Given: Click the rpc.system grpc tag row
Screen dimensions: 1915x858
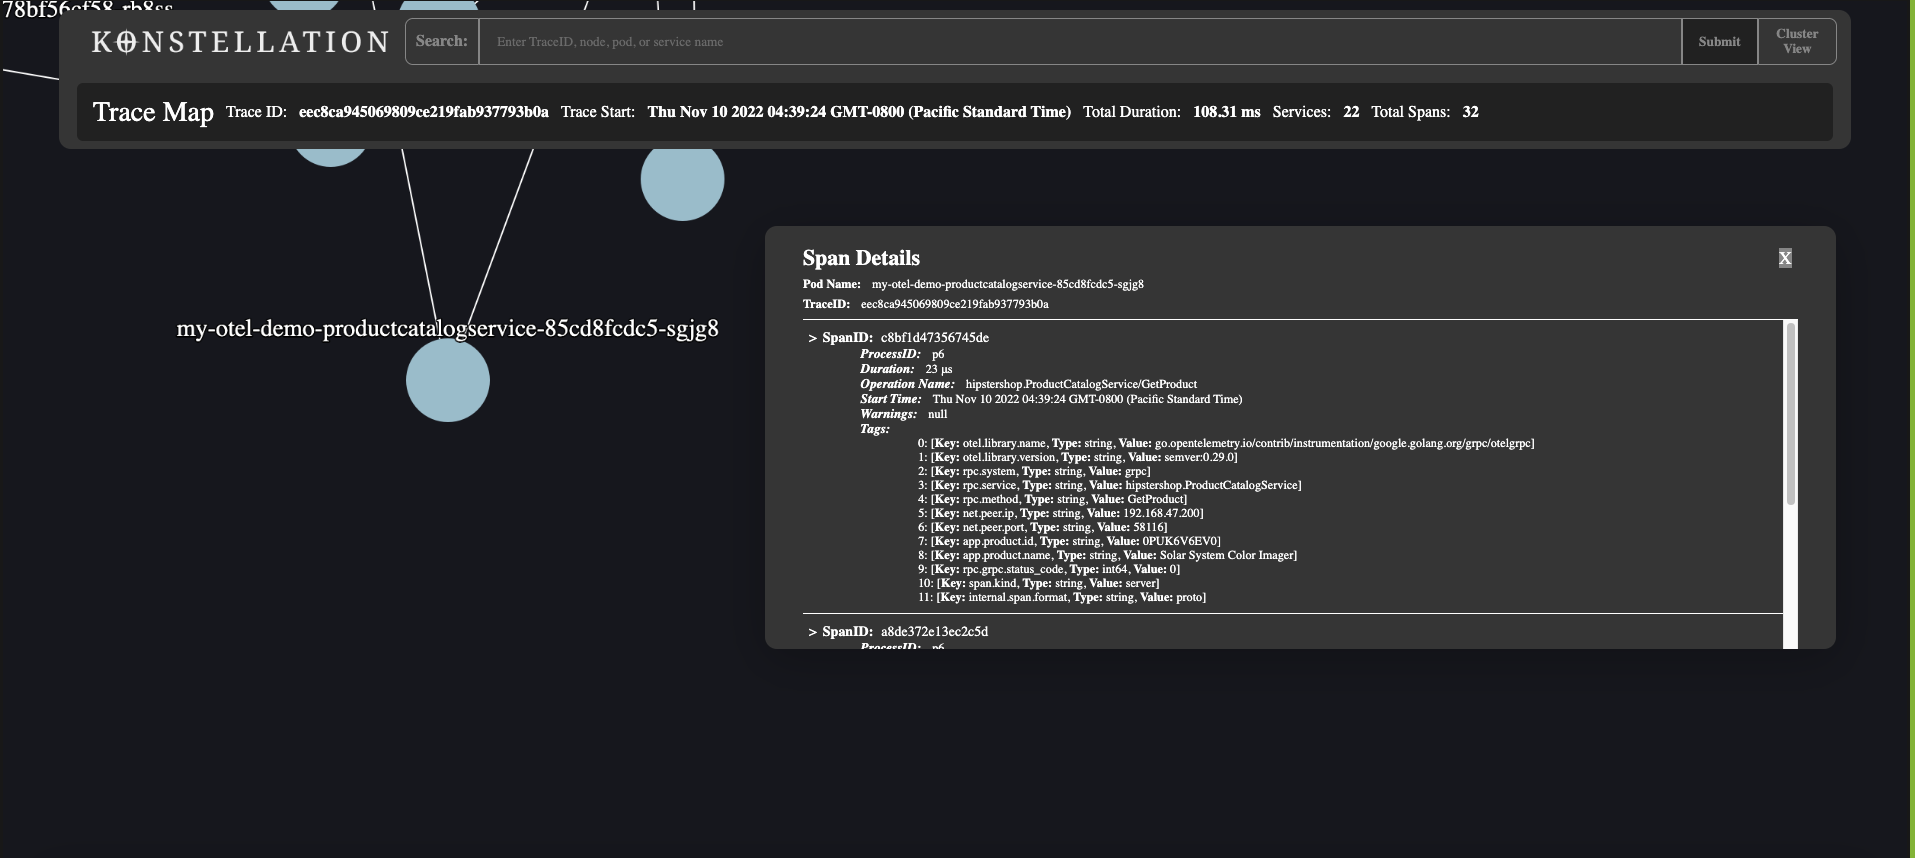Looking at the screenshot, I should (1034, 471).
